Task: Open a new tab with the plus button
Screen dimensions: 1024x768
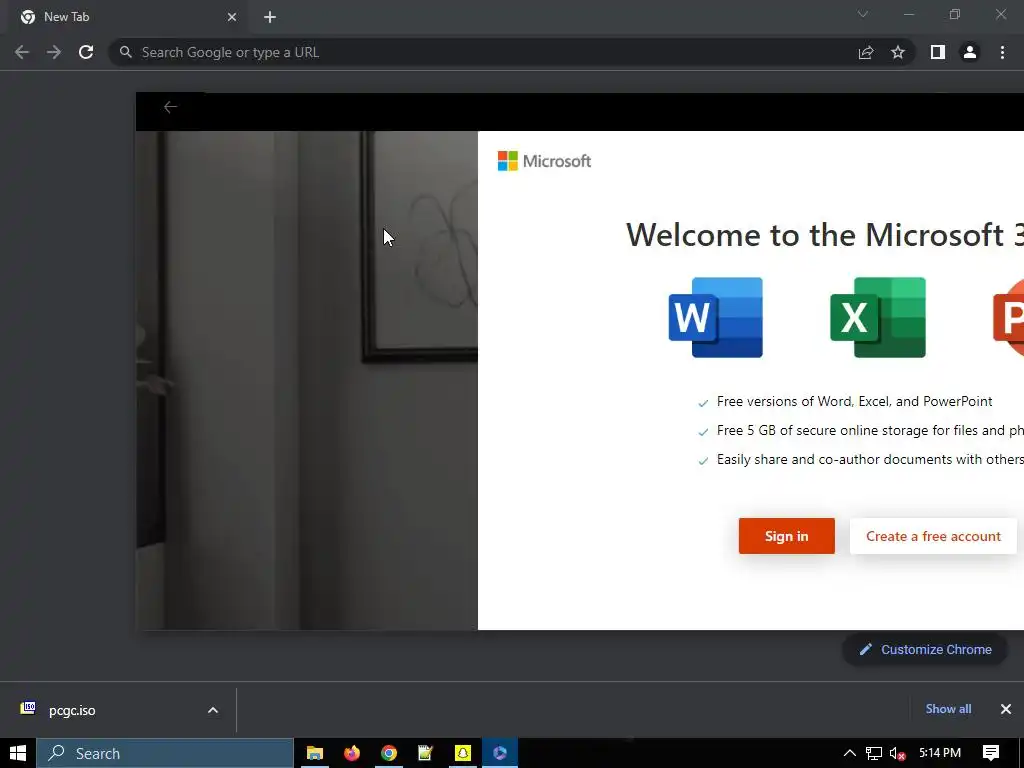Action: point(270,17)
